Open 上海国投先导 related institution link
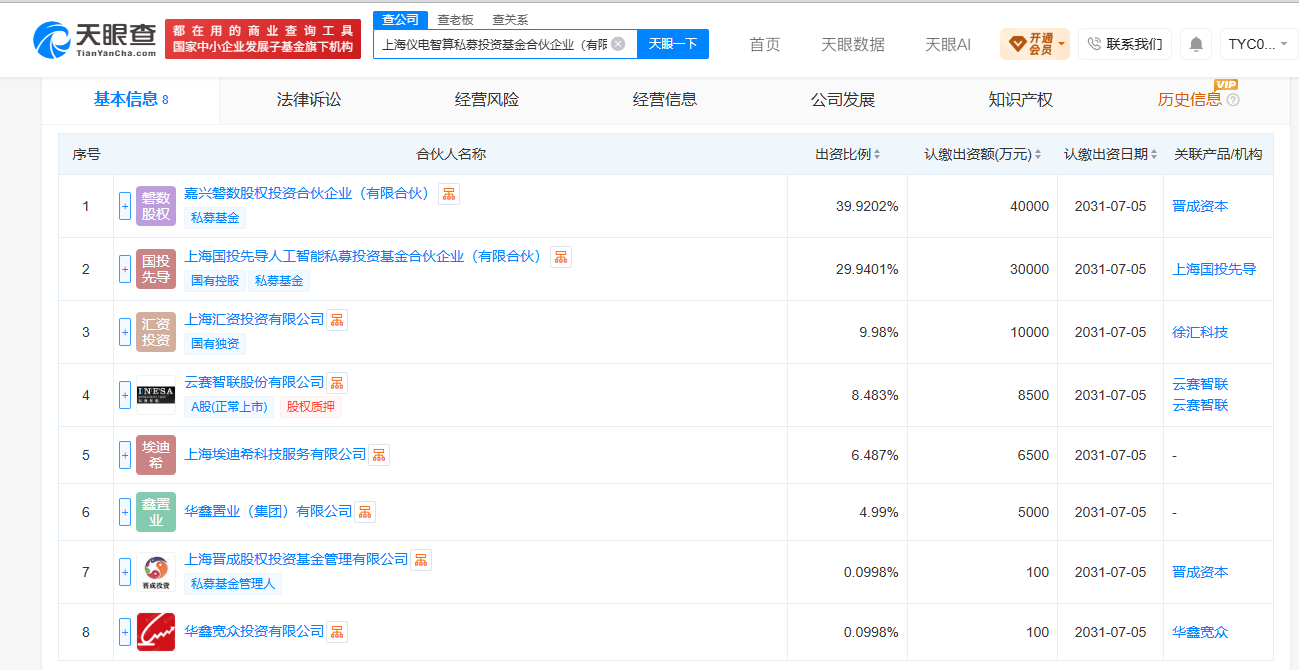 point(1214,269)
